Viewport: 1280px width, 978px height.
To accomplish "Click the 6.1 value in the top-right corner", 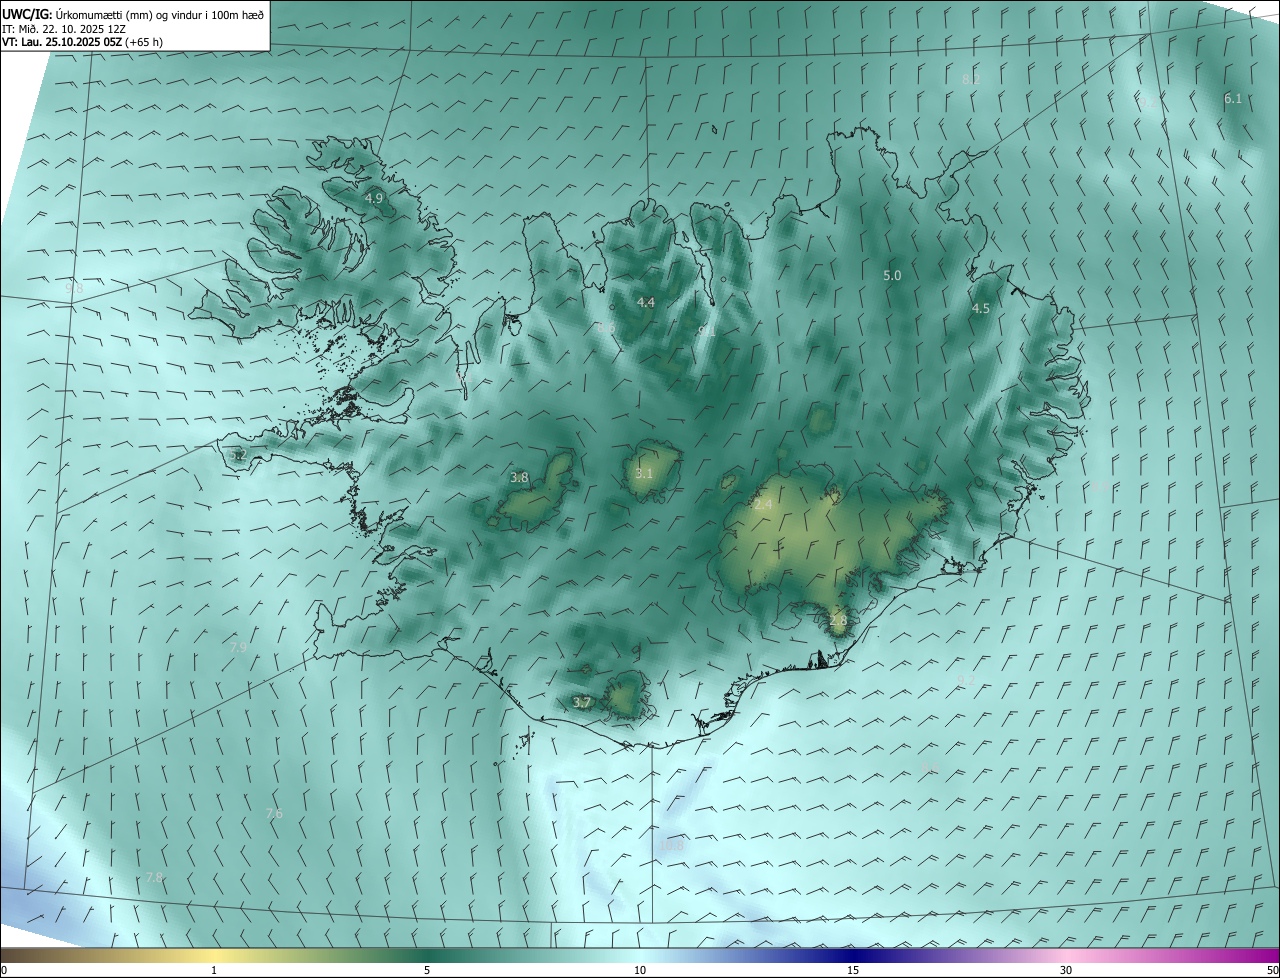I will 1233,98.
